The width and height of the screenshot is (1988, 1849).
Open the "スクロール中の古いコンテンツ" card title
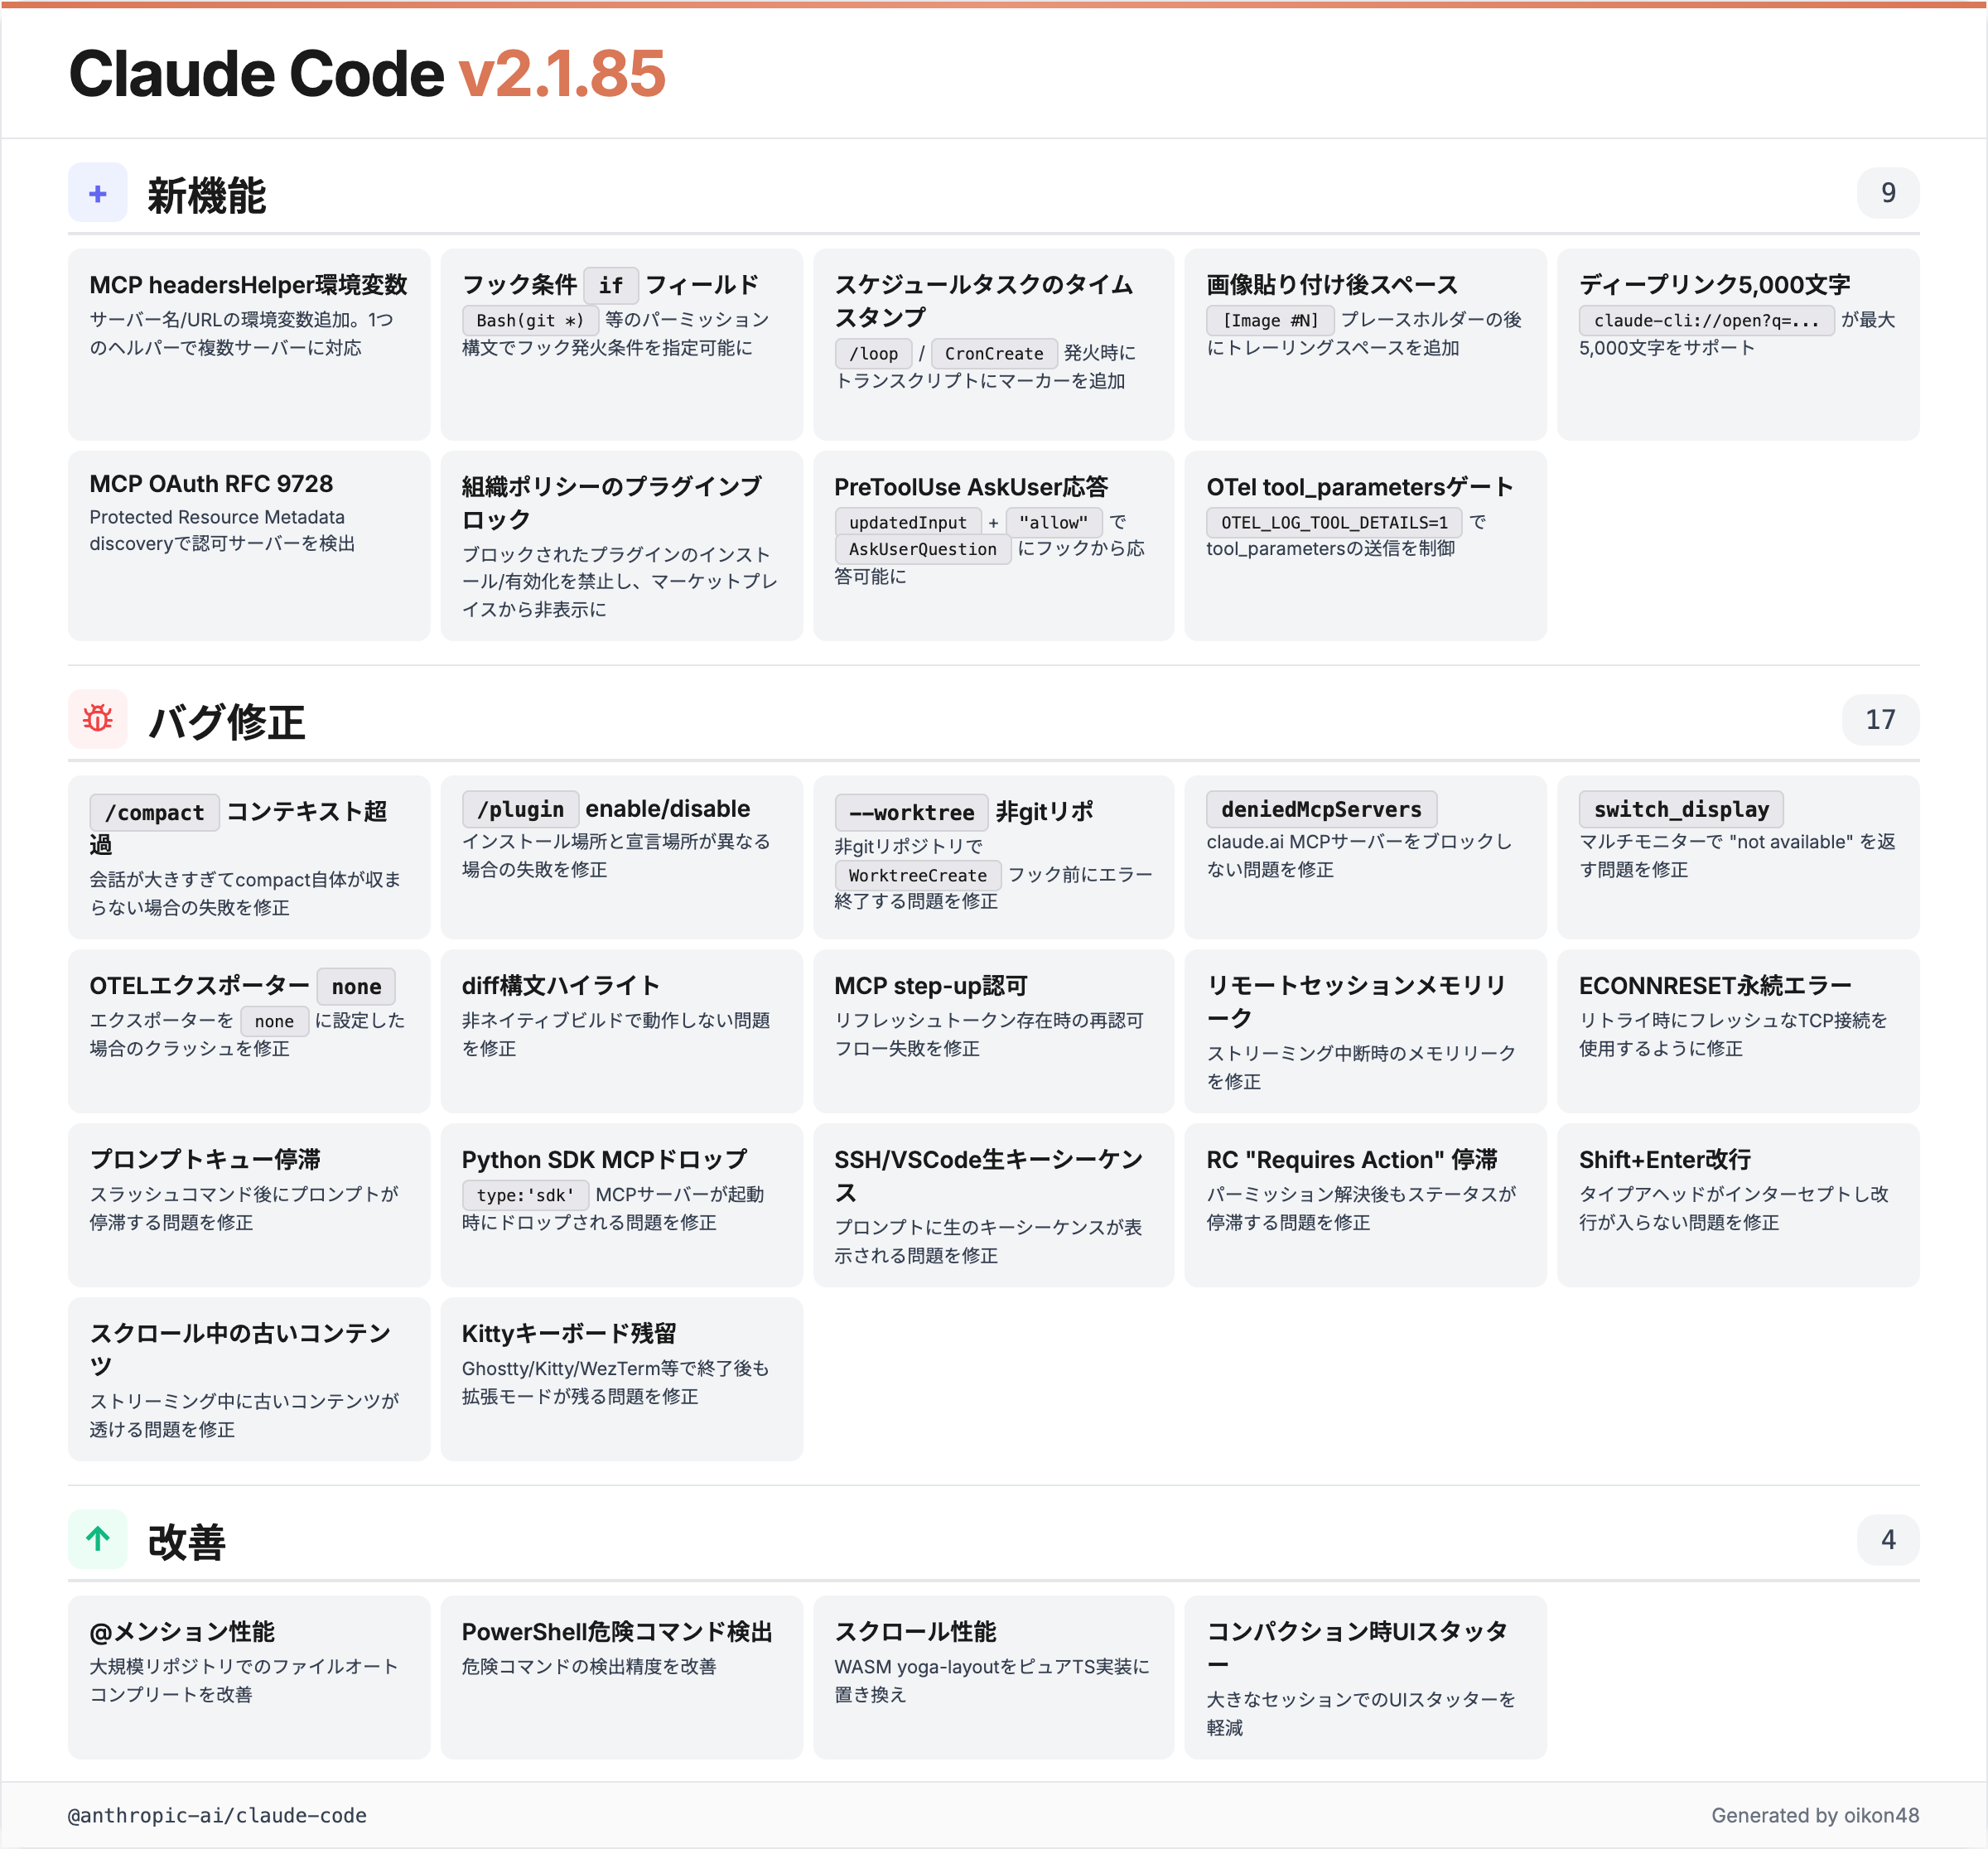(x=240, y=1350)
